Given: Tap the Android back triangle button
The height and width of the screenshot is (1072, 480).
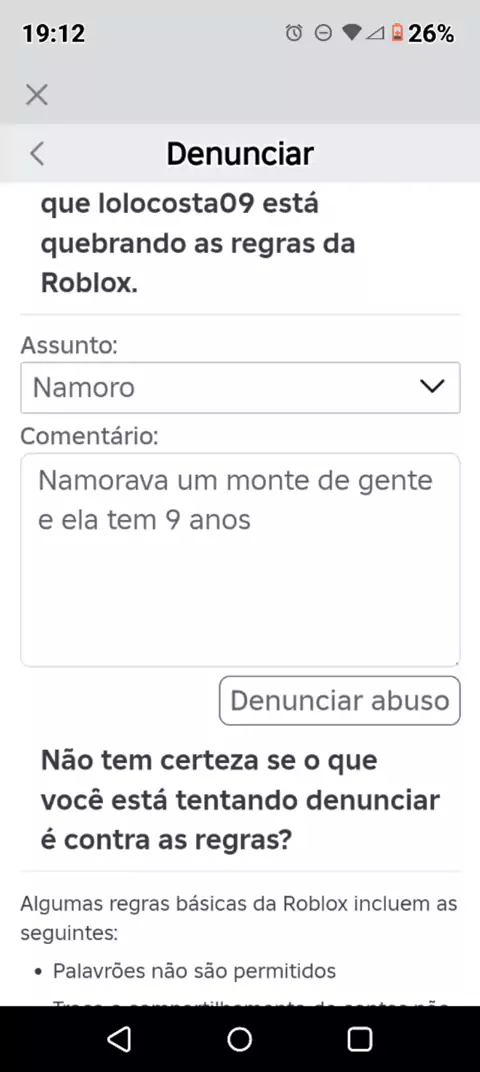Looking at the screenshot, I should pyautogui.click(x=120, y=1038).
